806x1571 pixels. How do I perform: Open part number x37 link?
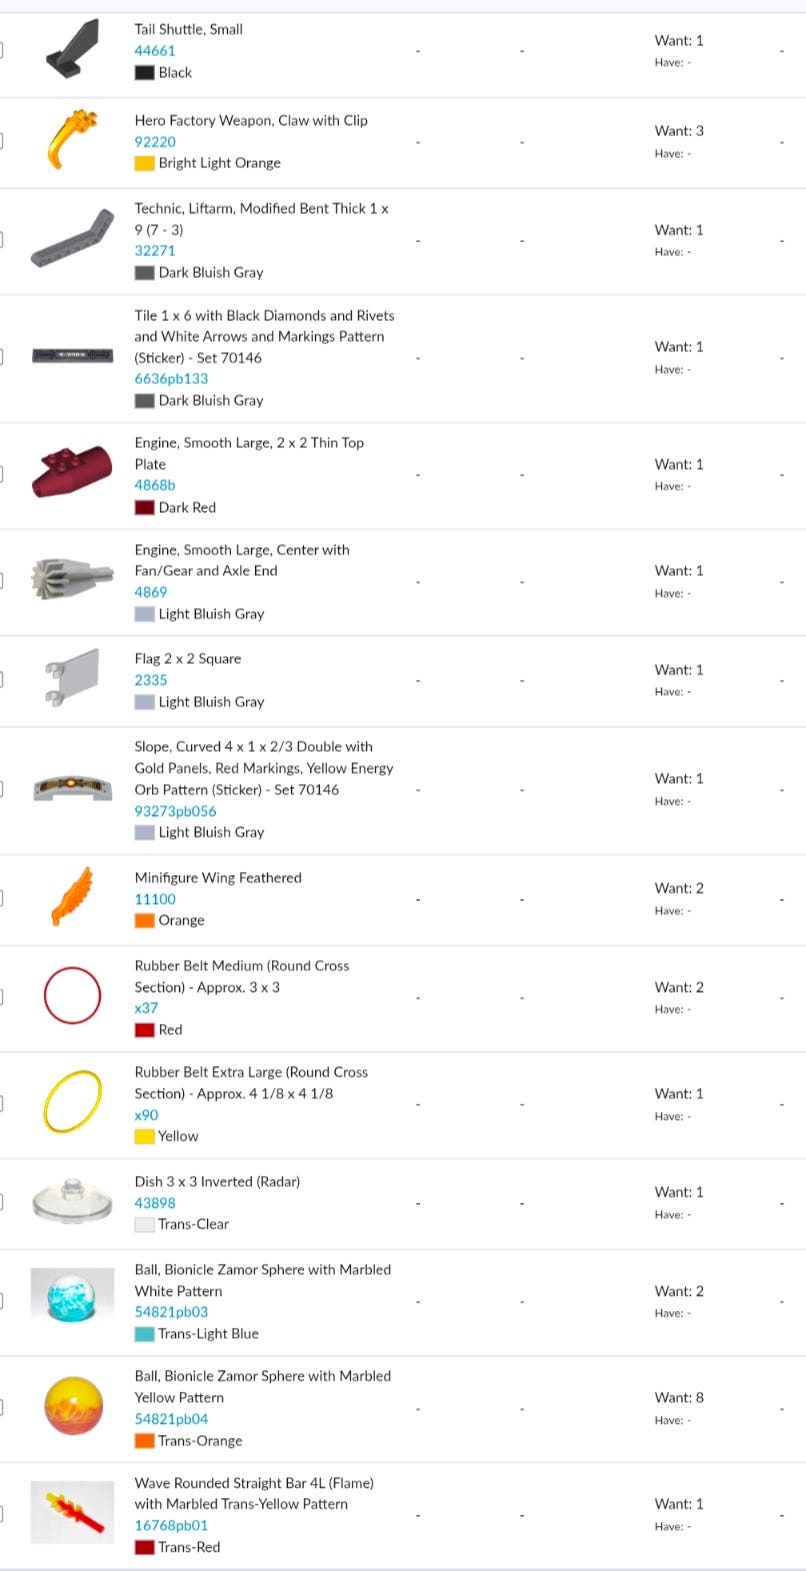click(147, 1008)
